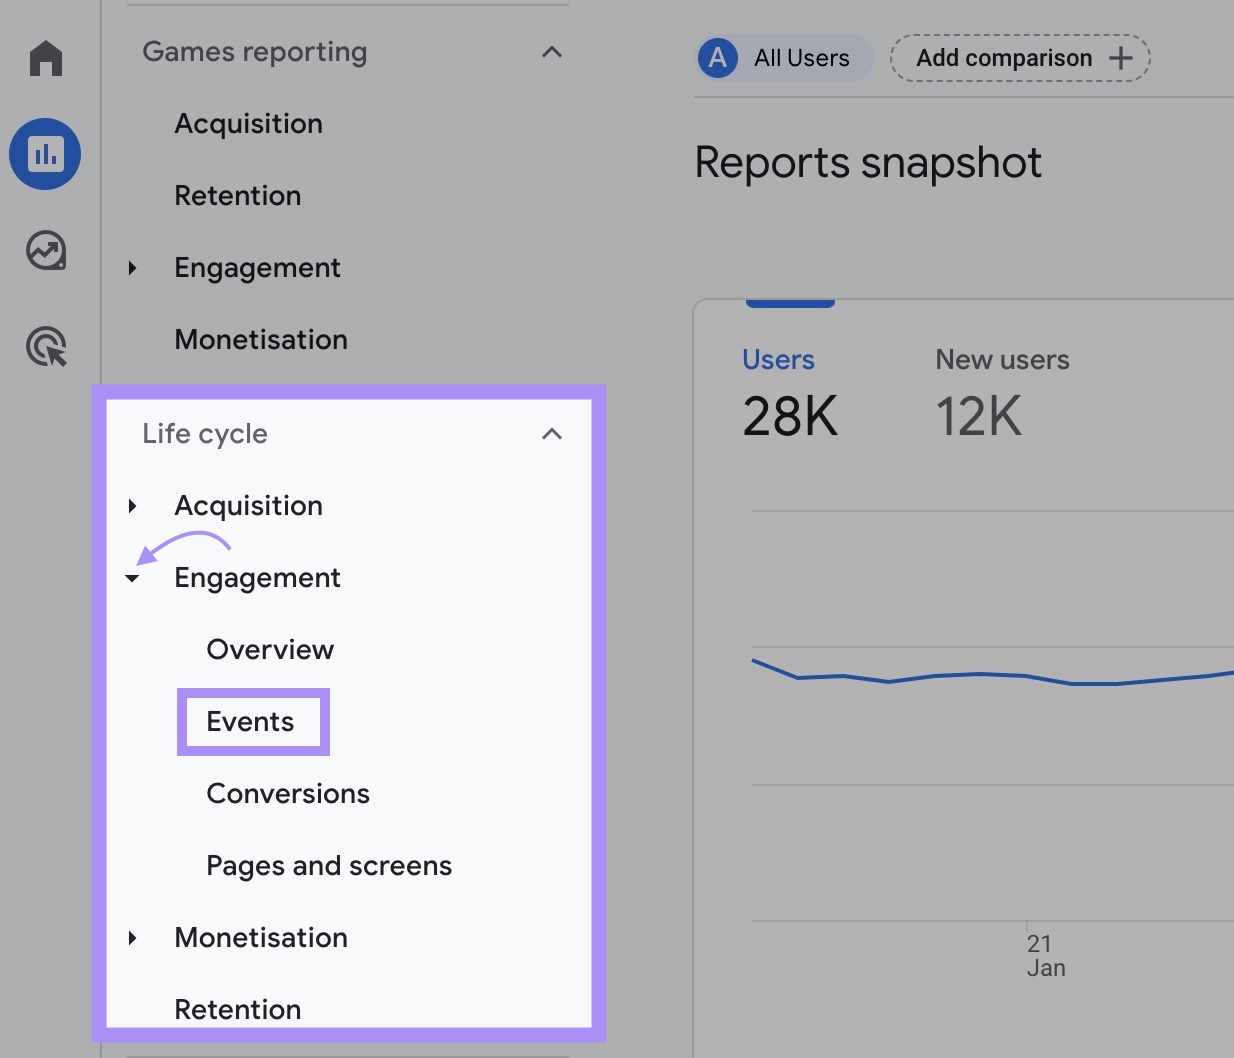Image resolution: width=1234 pixels, height=1058 pixels.
Task: Open the Pages and screens report
Action: (328, 866)
